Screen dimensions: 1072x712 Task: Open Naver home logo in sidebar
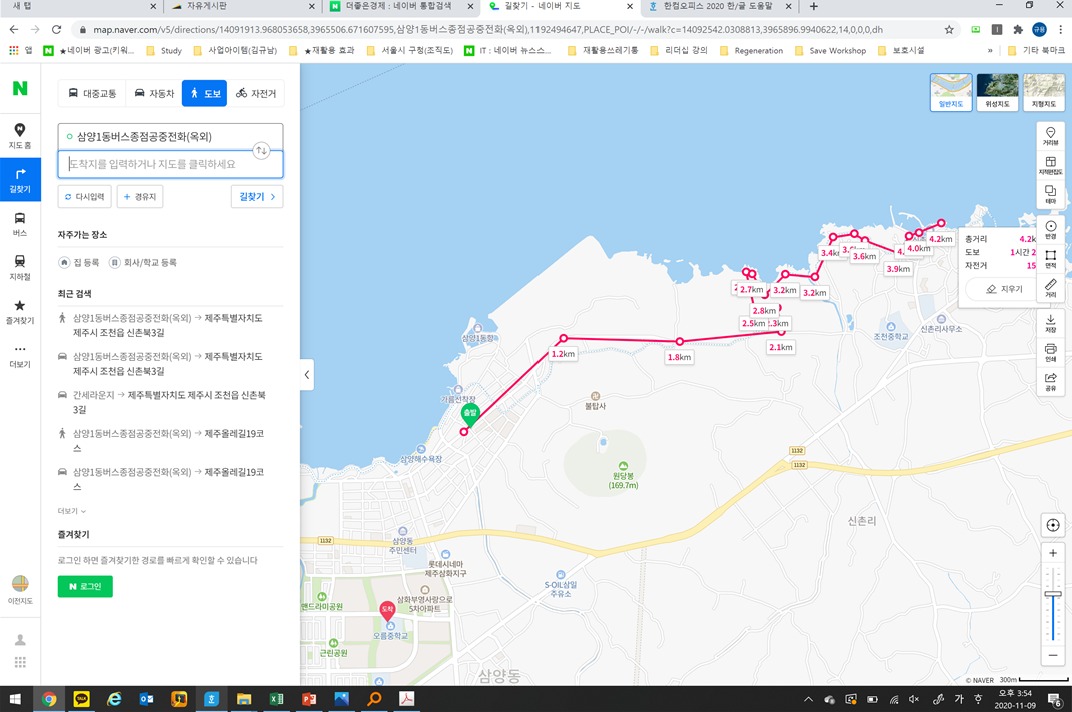pos(20,88)
